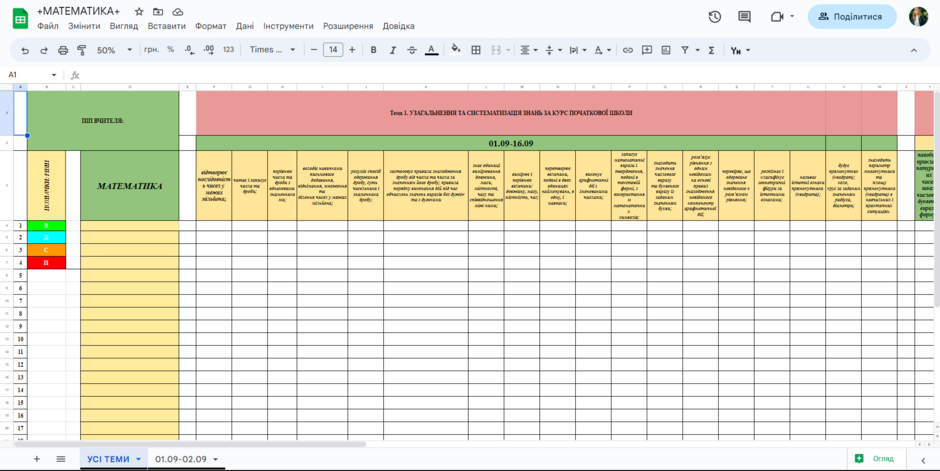Switch to the 01.09-02.09 sheet tab

click(x=180, y=460)
